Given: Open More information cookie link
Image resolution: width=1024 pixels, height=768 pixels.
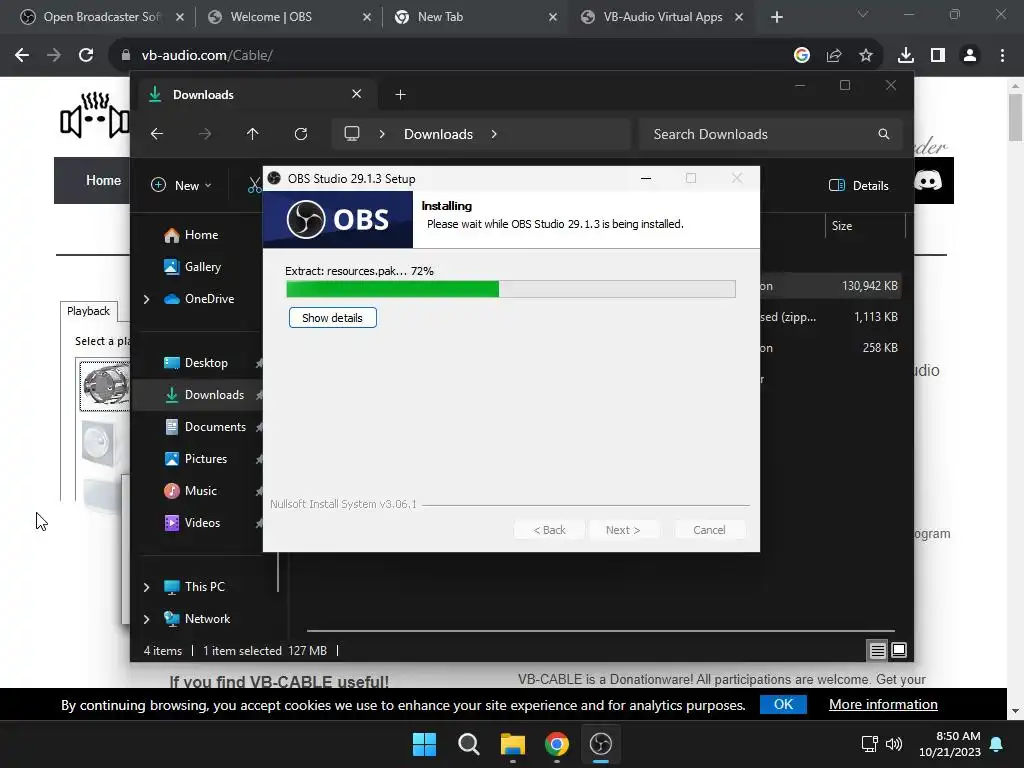Looking at the screenshot, I should pos(883,705).
